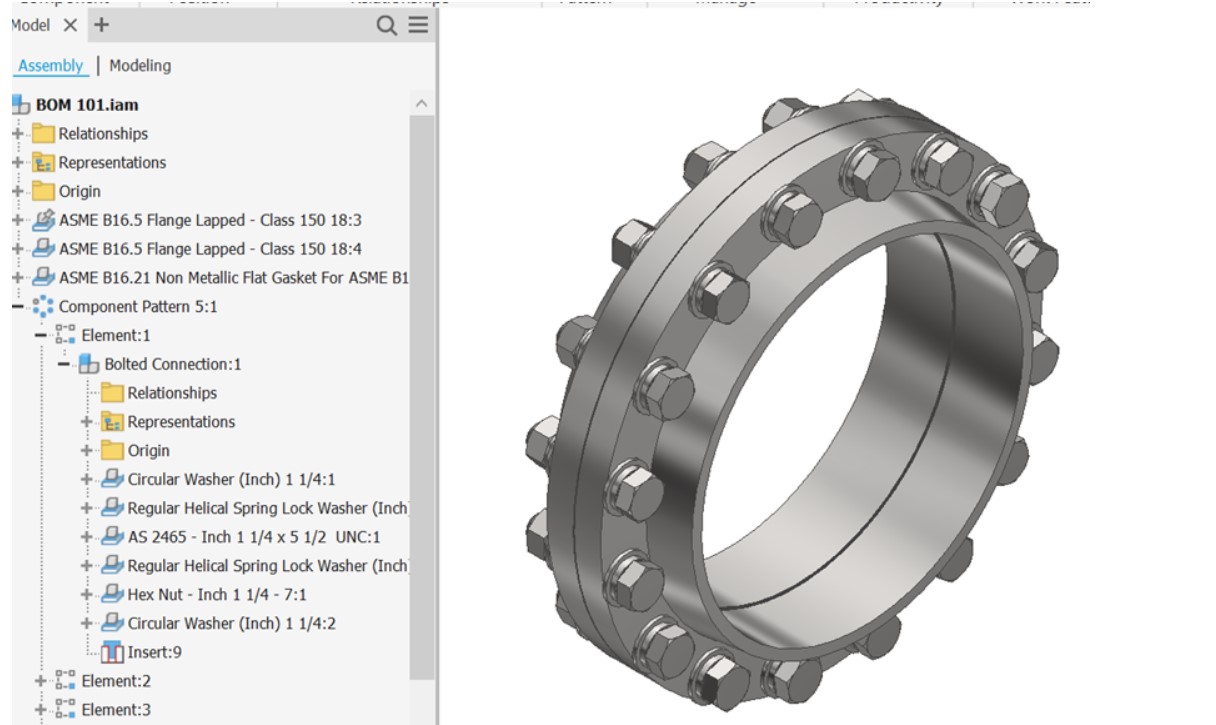Close the Model browser tab
The width and height of the screenshot is (1216, 725).
(70, 26)
